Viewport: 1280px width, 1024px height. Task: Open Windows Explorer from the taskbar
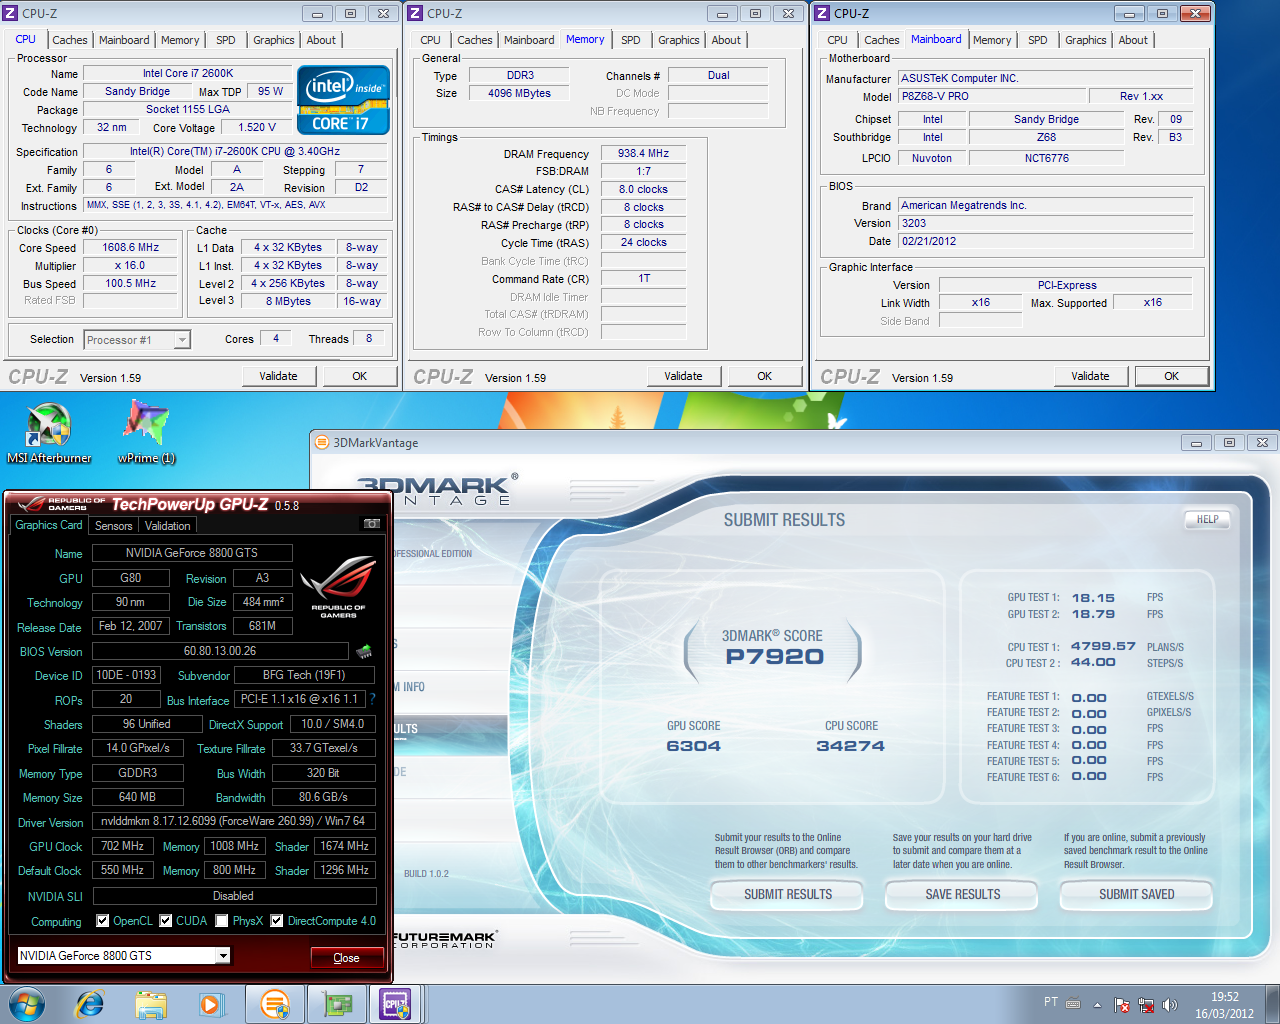click(151, 1004)
